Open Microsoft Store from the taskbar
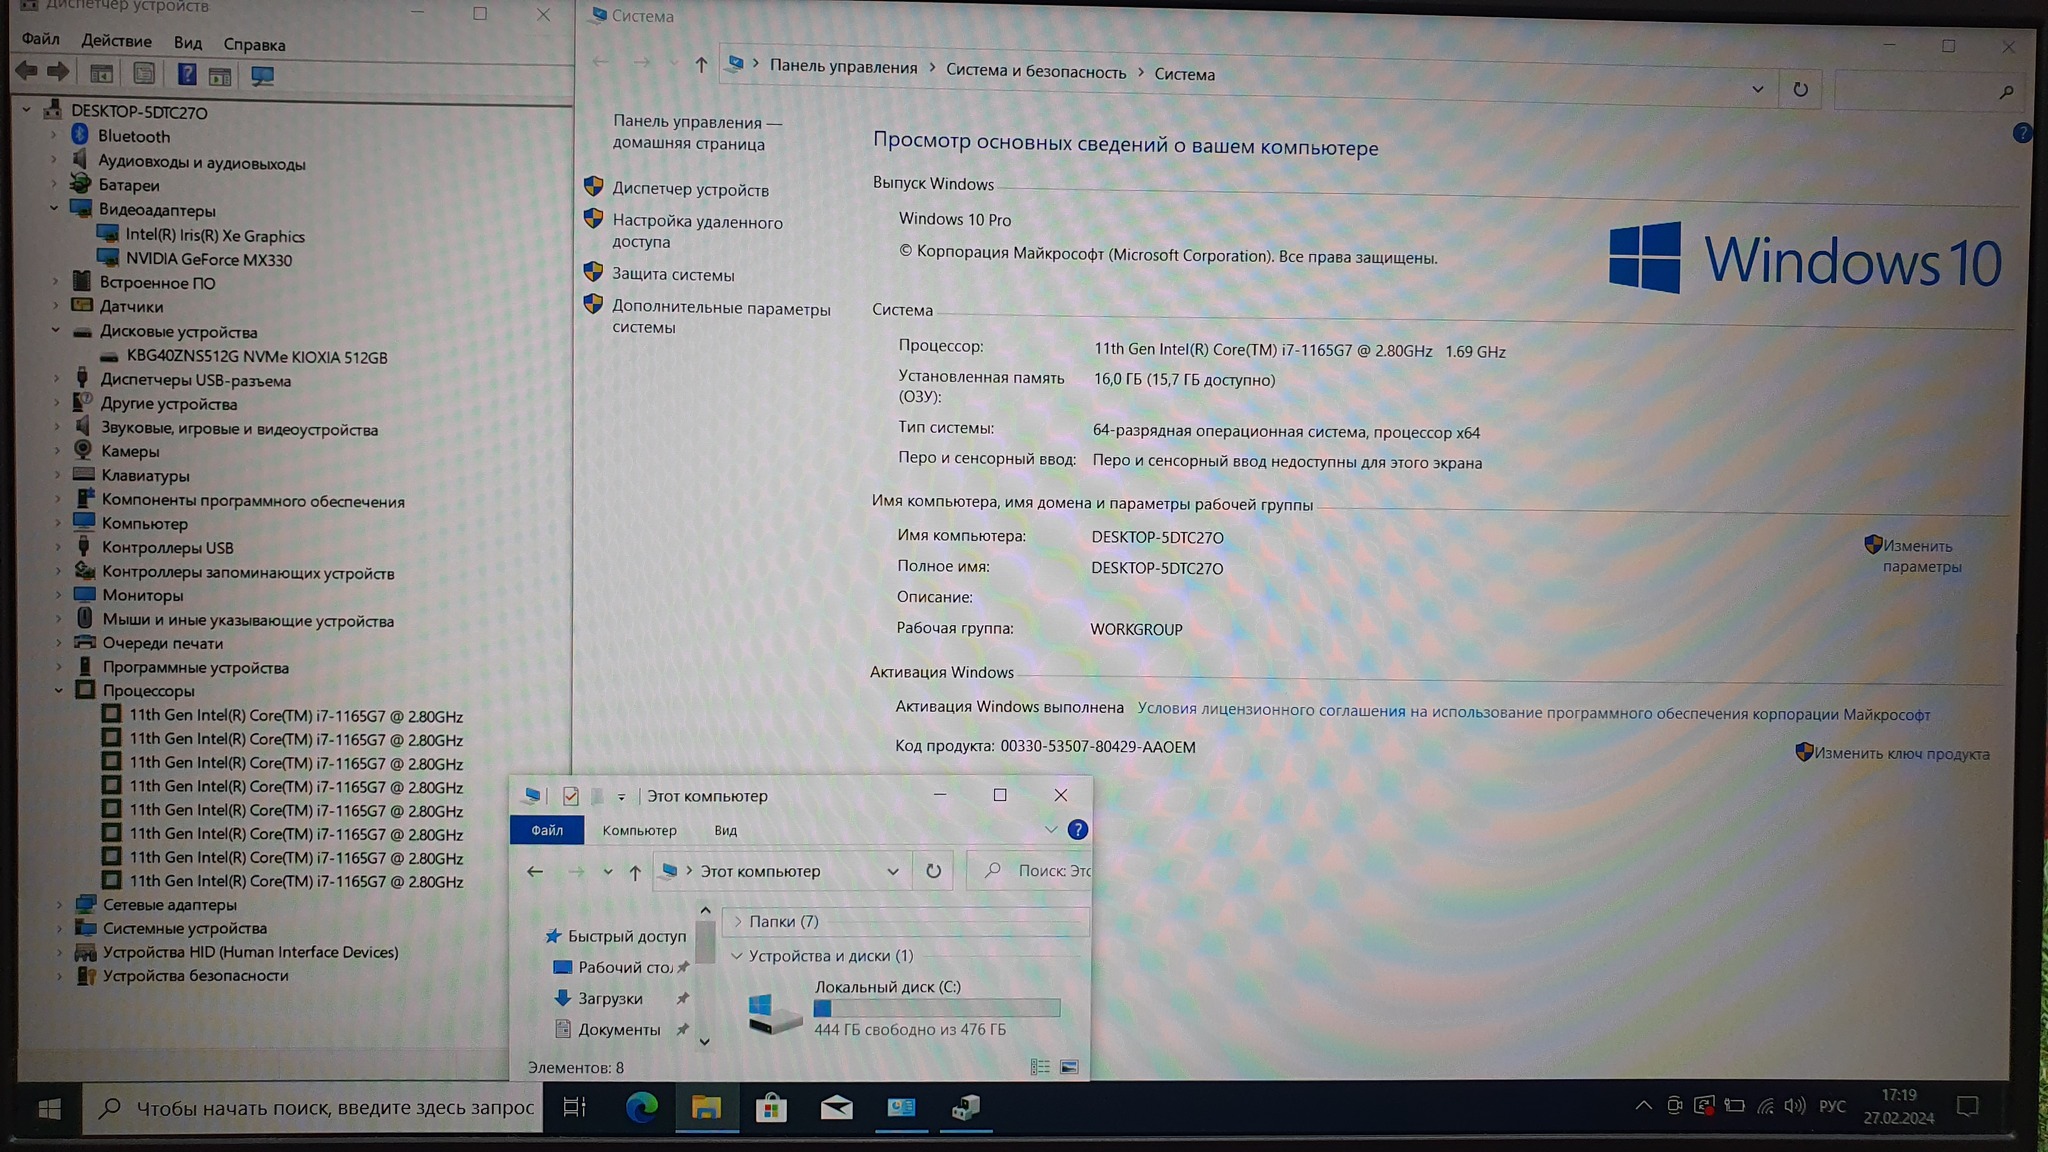 pos(771,1107)
